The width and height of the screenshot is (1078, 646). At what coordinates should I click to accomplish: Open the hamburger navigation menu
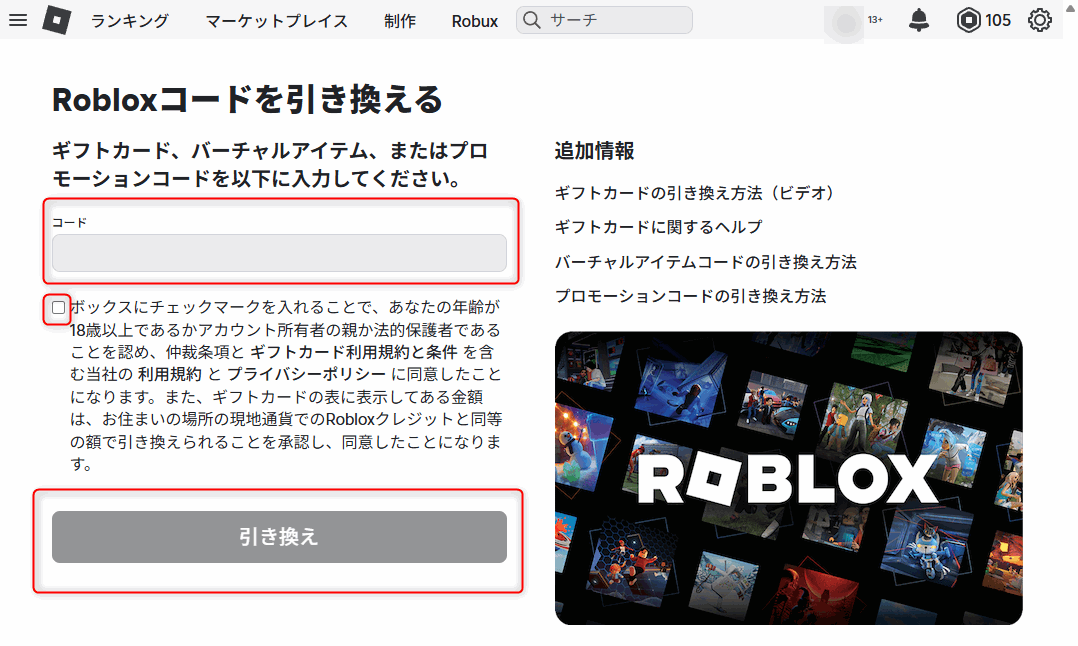point(18,20)
